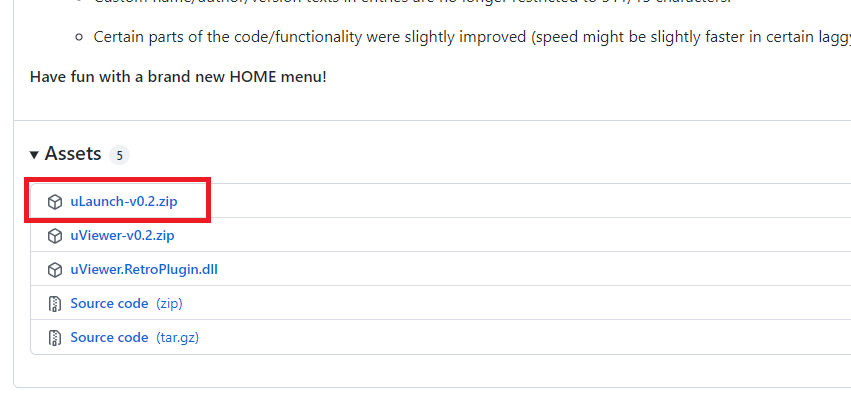This screenshot has width=851, height=420.
Task: Click the 'Have fun with a brand new HOME menu!' text
Action: coord(178,77)
